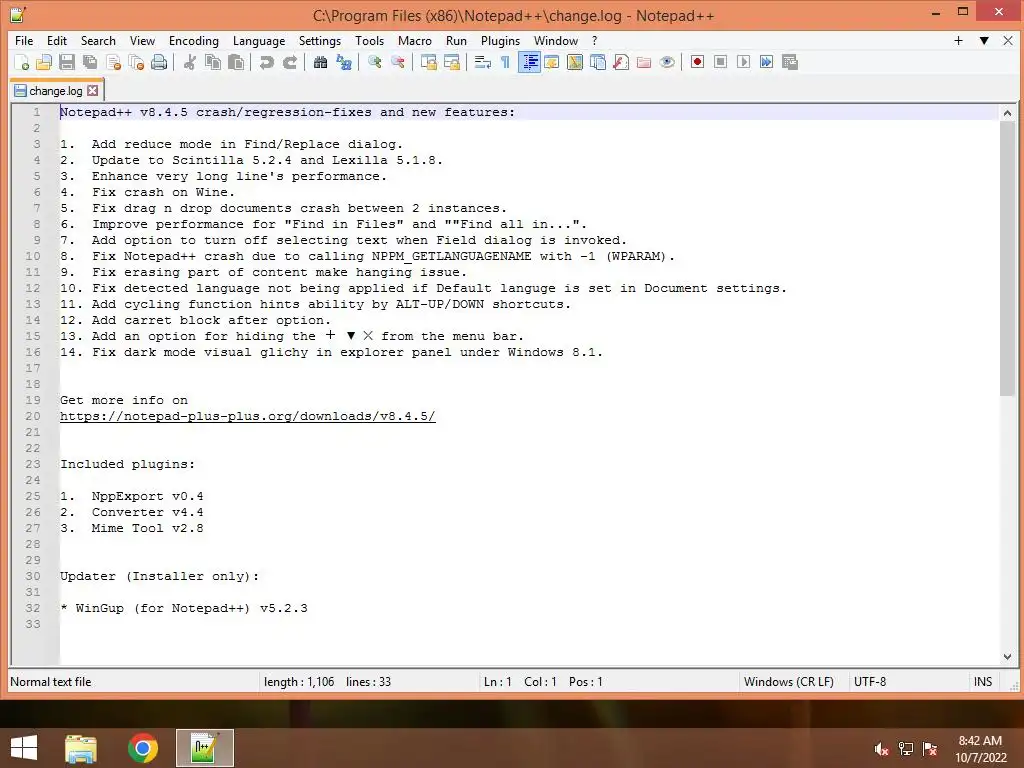The image size is (1024, 768).
Task: Place cursor on 'Included plugins:' line
Action: (127, 464)
